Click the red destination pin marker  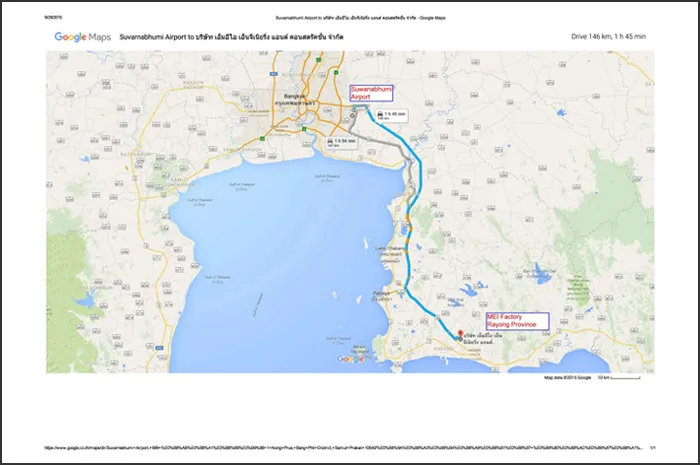point(461,334)
